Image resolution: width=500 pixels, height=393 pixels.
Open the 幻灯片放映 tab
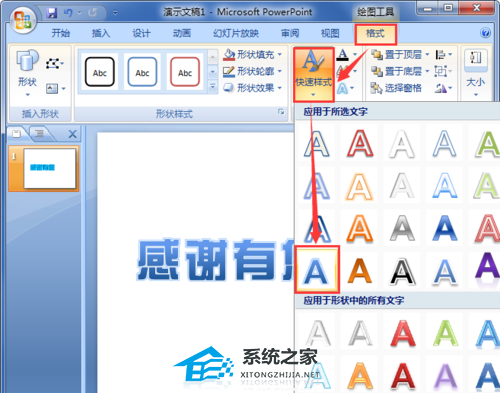(236, 33)
